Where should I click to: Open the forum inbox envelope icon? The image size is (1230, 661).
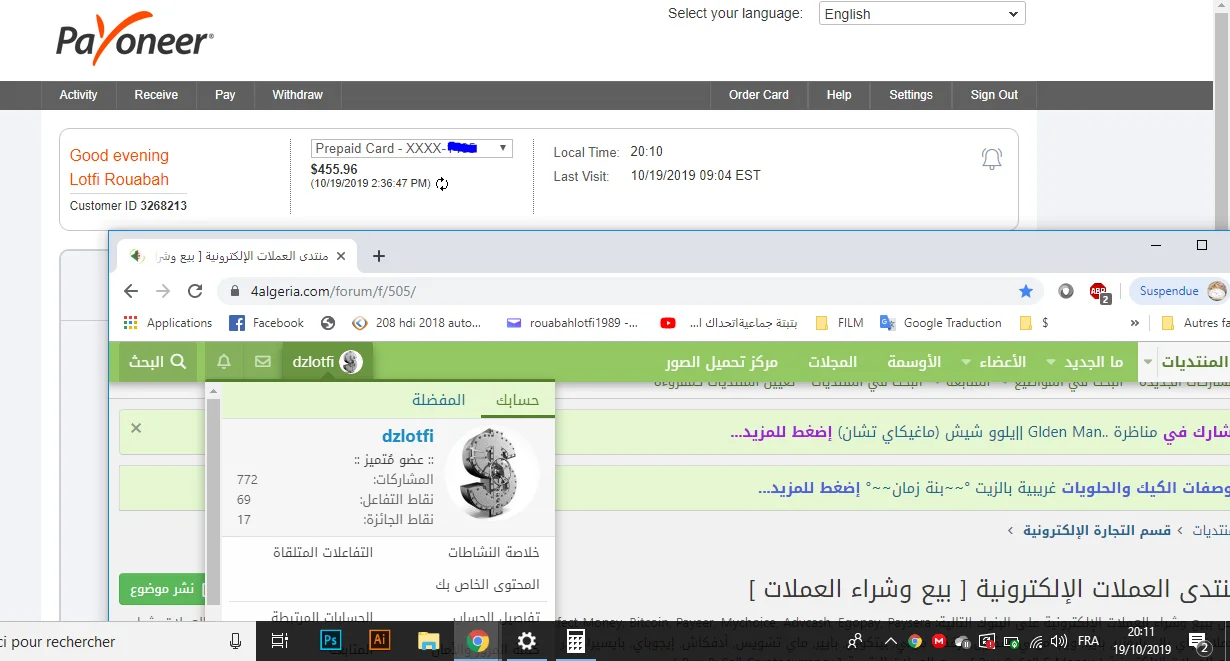click(x=262, y=361)
